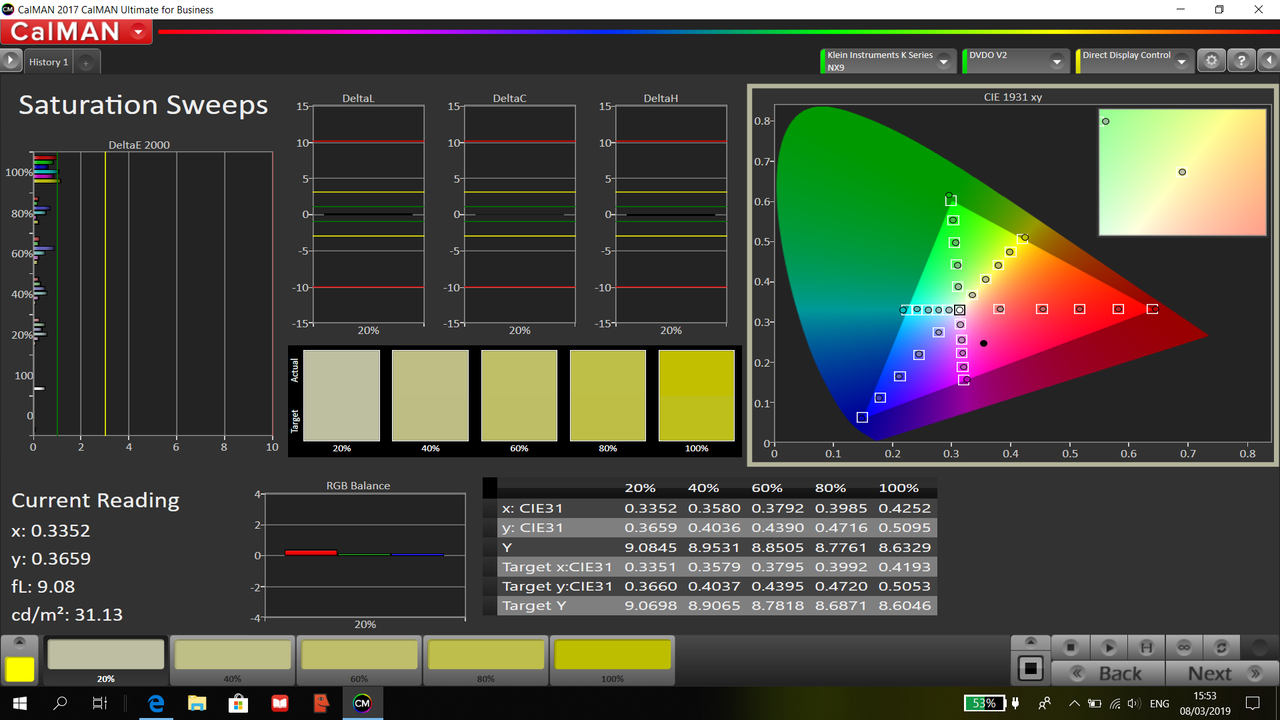This screenshot has height=720, width=1280.
Task: Click the 20% swatch in Actual/Target panel
Action: click(342, 395)
